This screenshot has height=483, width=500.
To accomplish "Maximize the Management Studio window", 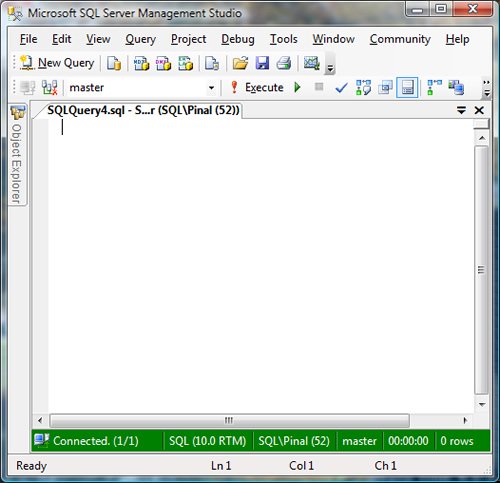I will [441, 9].
